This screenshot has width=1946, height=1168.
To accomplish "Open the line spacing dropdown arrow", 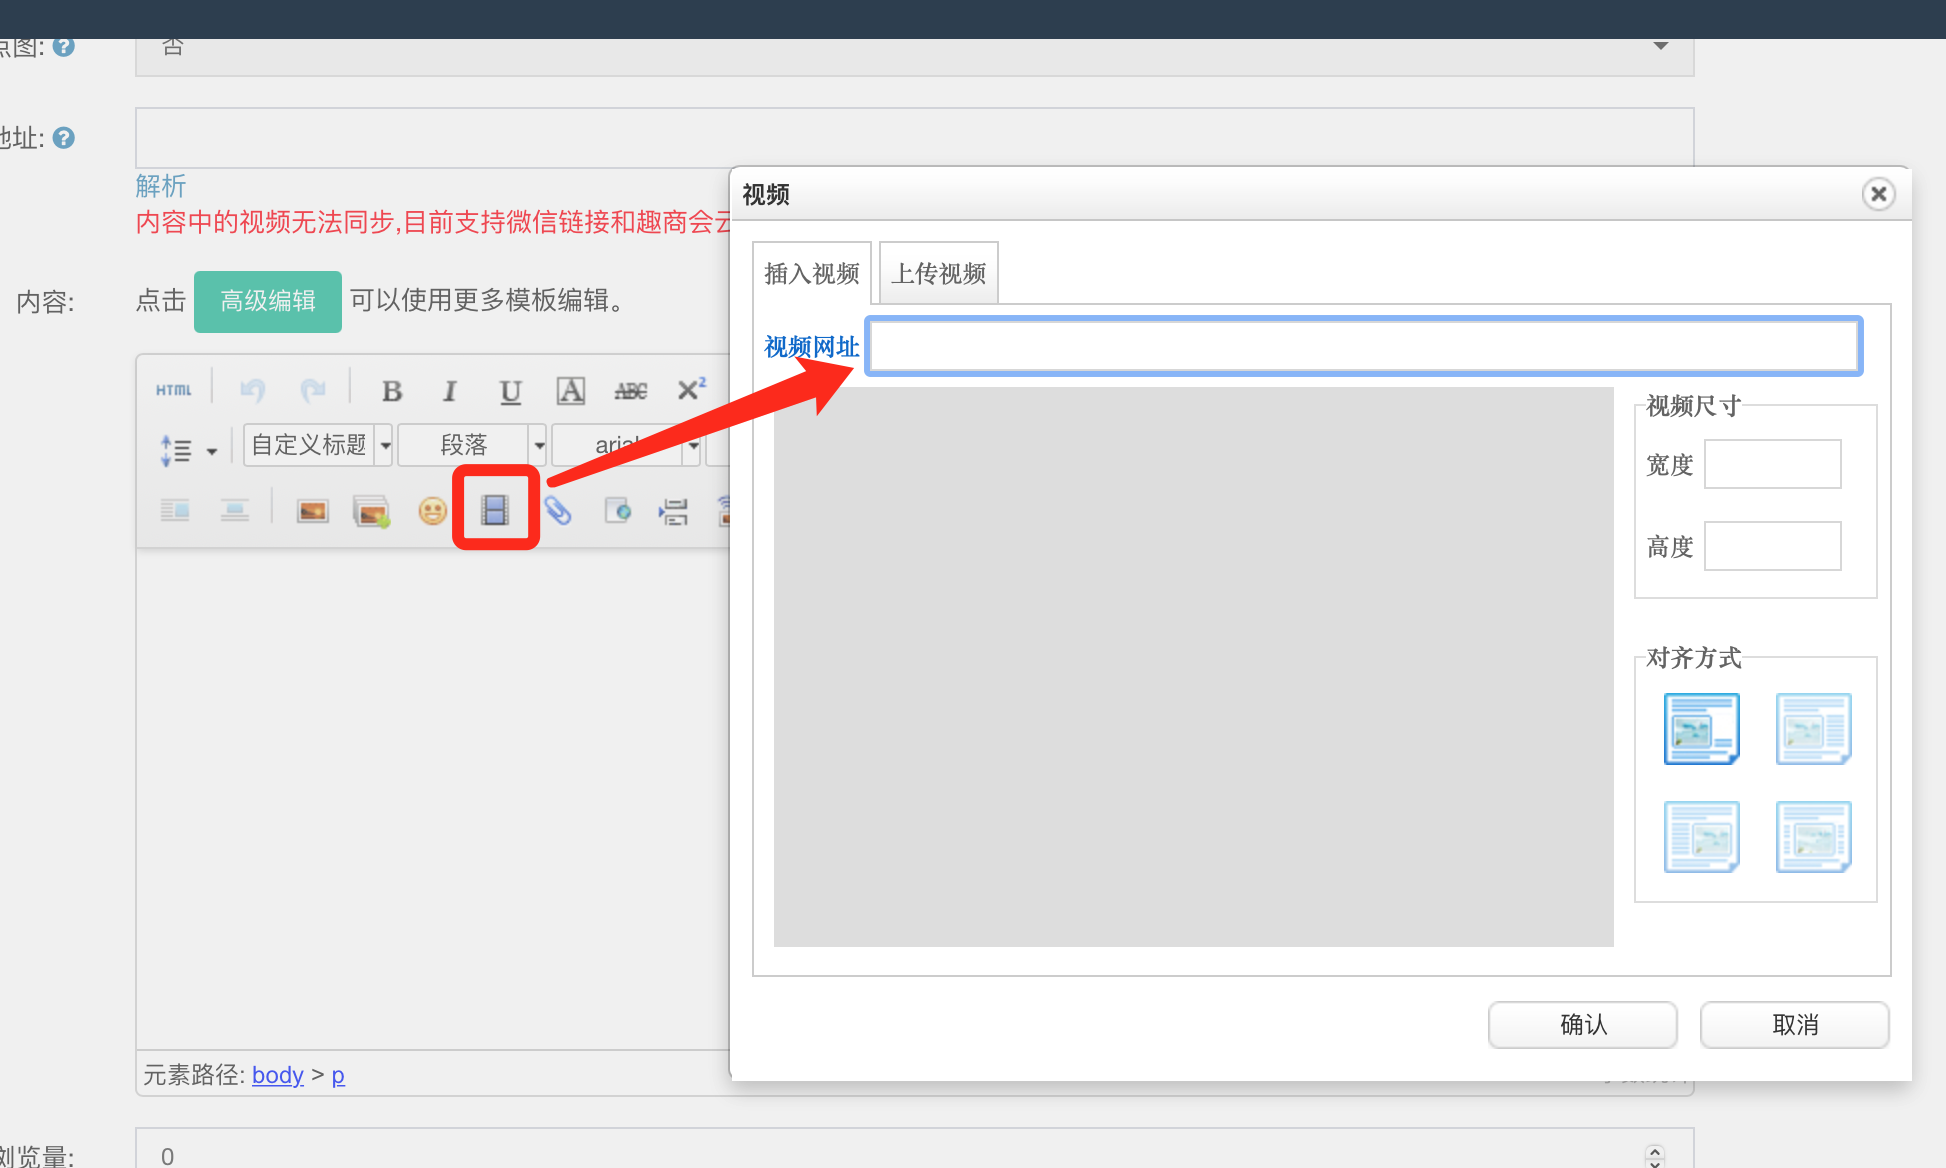I will (212, 451).
